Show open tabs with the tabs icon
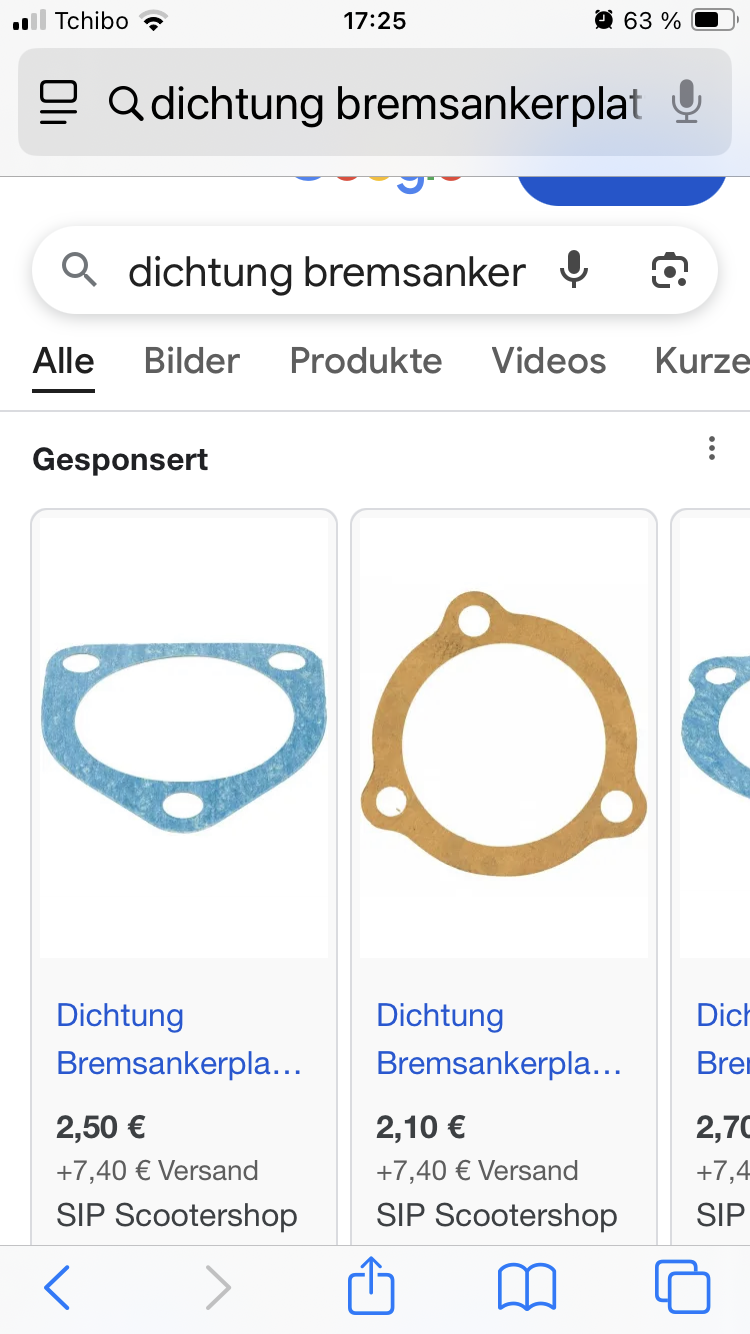The image size is (750, 1334). [682, 1287]
